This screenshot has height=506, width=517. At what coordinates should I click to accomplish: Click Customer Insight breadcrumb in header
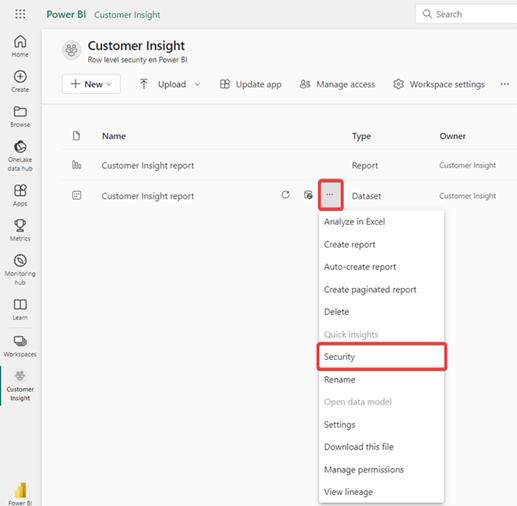point(127,15)
